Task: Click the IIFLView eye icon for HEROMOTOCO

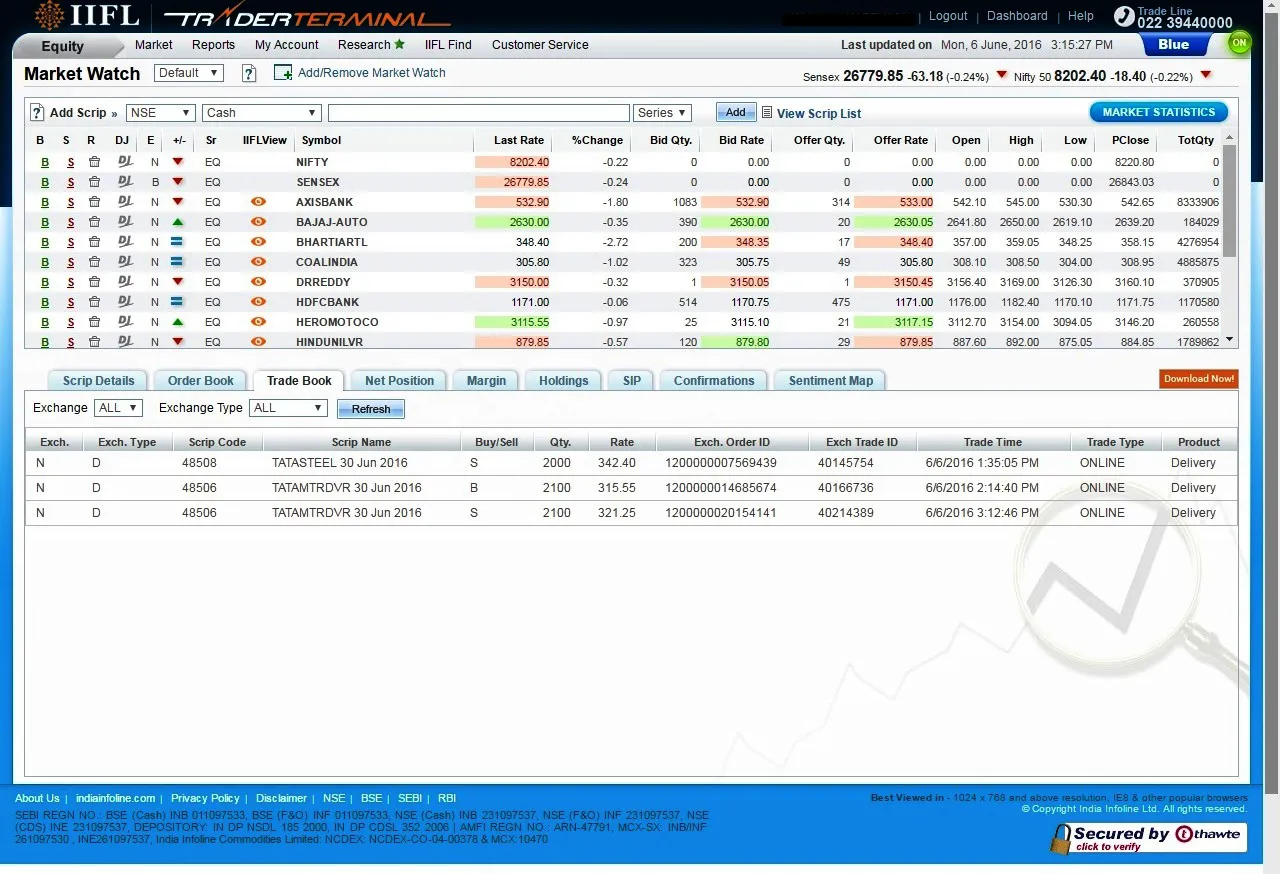Action: point(258,322)
